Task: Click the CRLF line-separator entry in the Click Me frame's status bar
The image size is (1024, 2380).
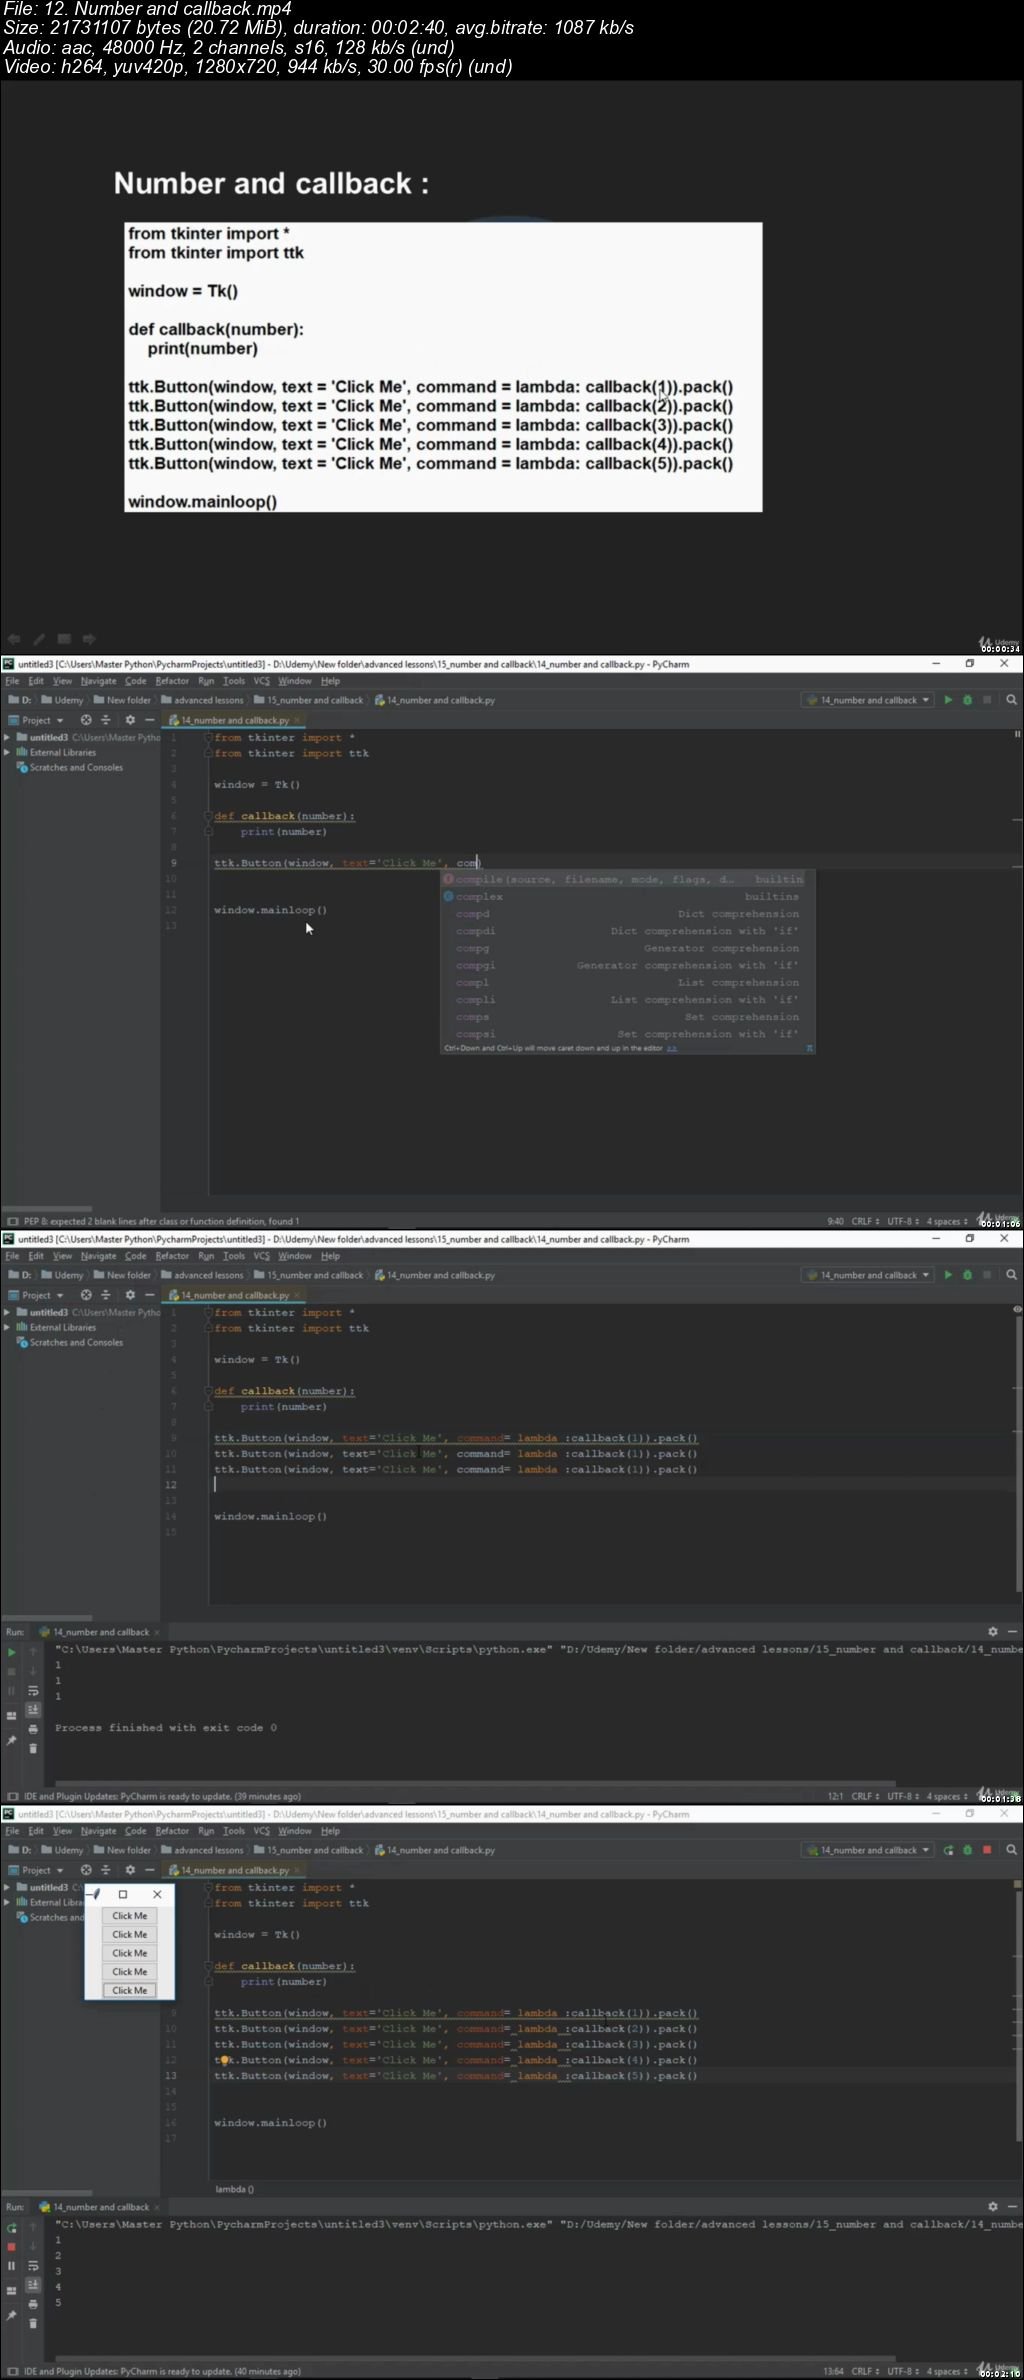Action: [x=865, y=2371]
